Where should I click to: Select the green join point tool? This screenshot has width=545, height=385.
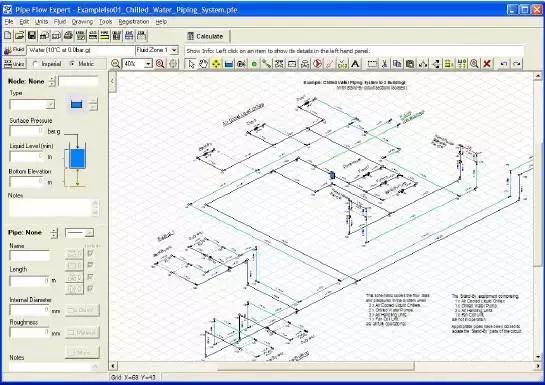[254, 64]
